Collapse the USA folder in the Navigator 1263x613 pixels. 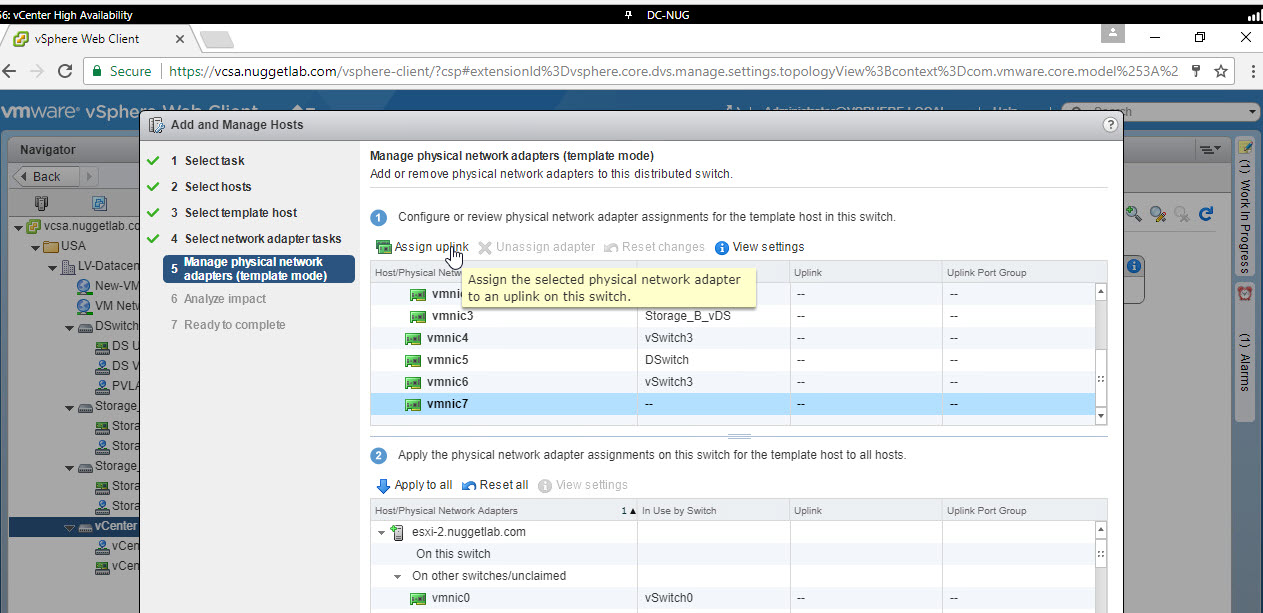pos(36,247)
